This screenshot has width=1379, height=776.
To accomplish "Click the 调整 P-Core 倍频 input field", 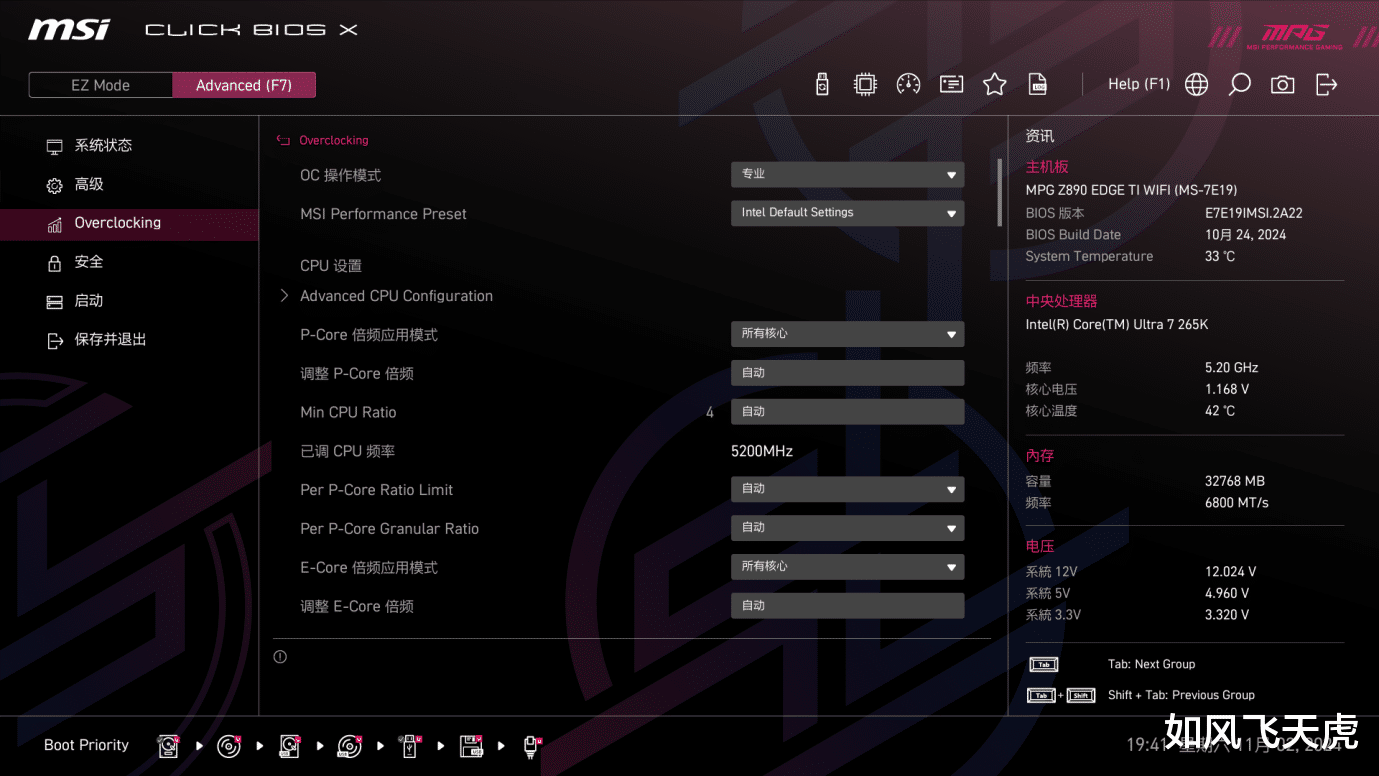I will [847, 373].
